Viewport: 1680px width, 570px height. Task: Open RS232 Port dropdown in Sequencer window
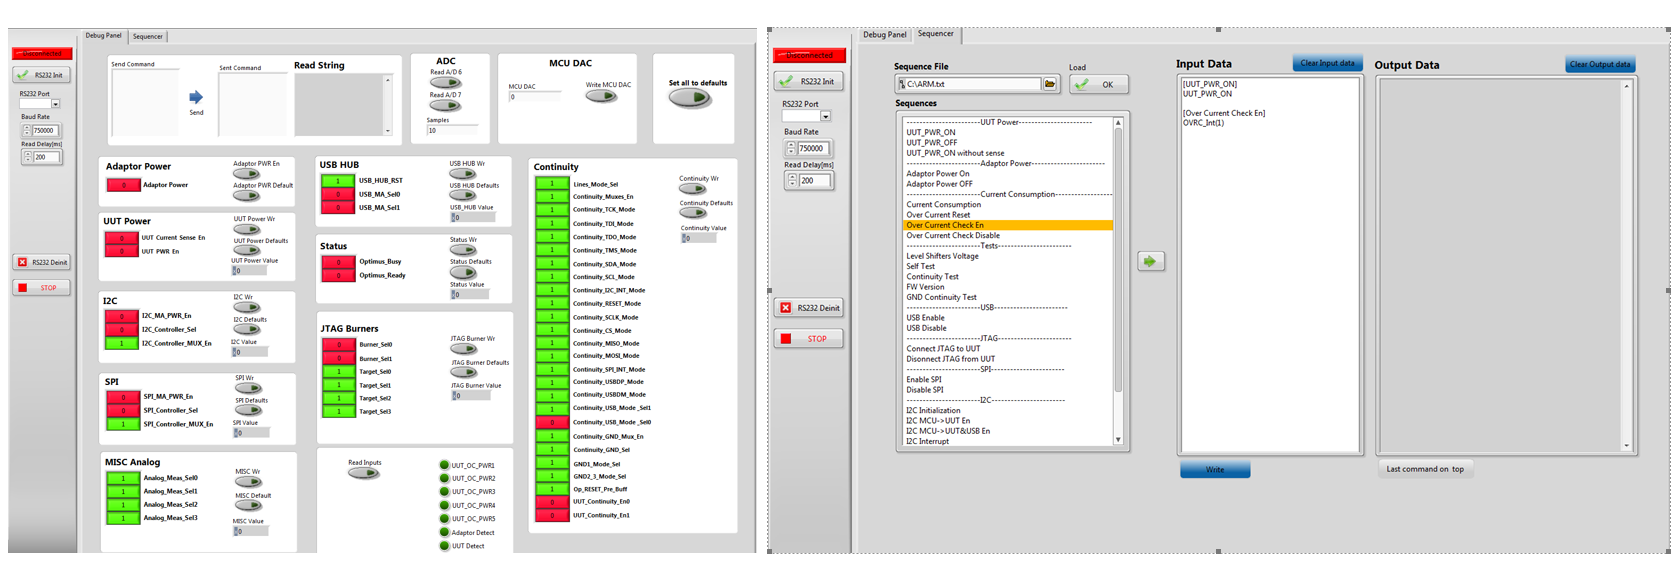(x=825, y=116)
